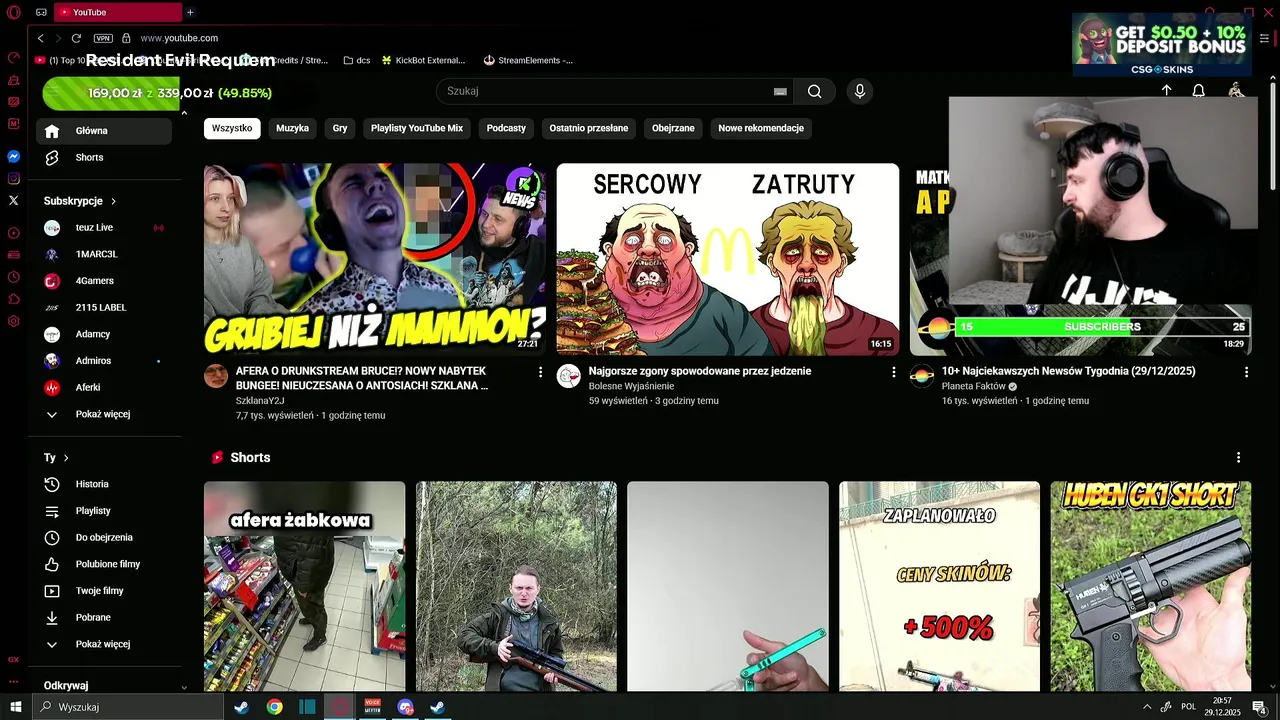Open the Shorts shelf options menu
Viewport: 1280px width, 720px height.
pyautogui.click(x=1238, y=457)
